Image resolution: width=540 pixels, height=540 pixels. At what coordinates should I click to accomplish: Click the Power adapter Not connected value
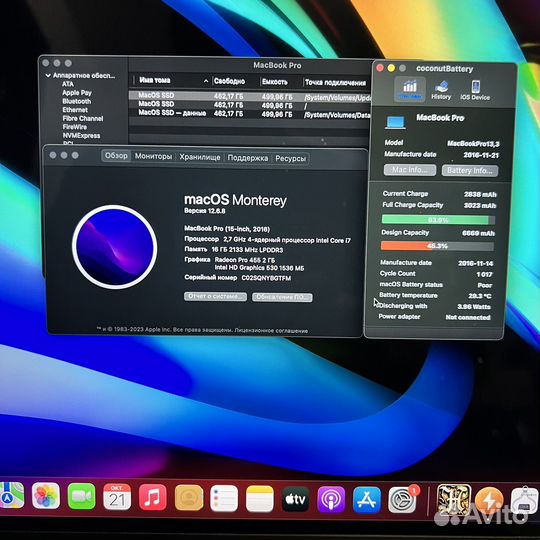tap(468, 317)
